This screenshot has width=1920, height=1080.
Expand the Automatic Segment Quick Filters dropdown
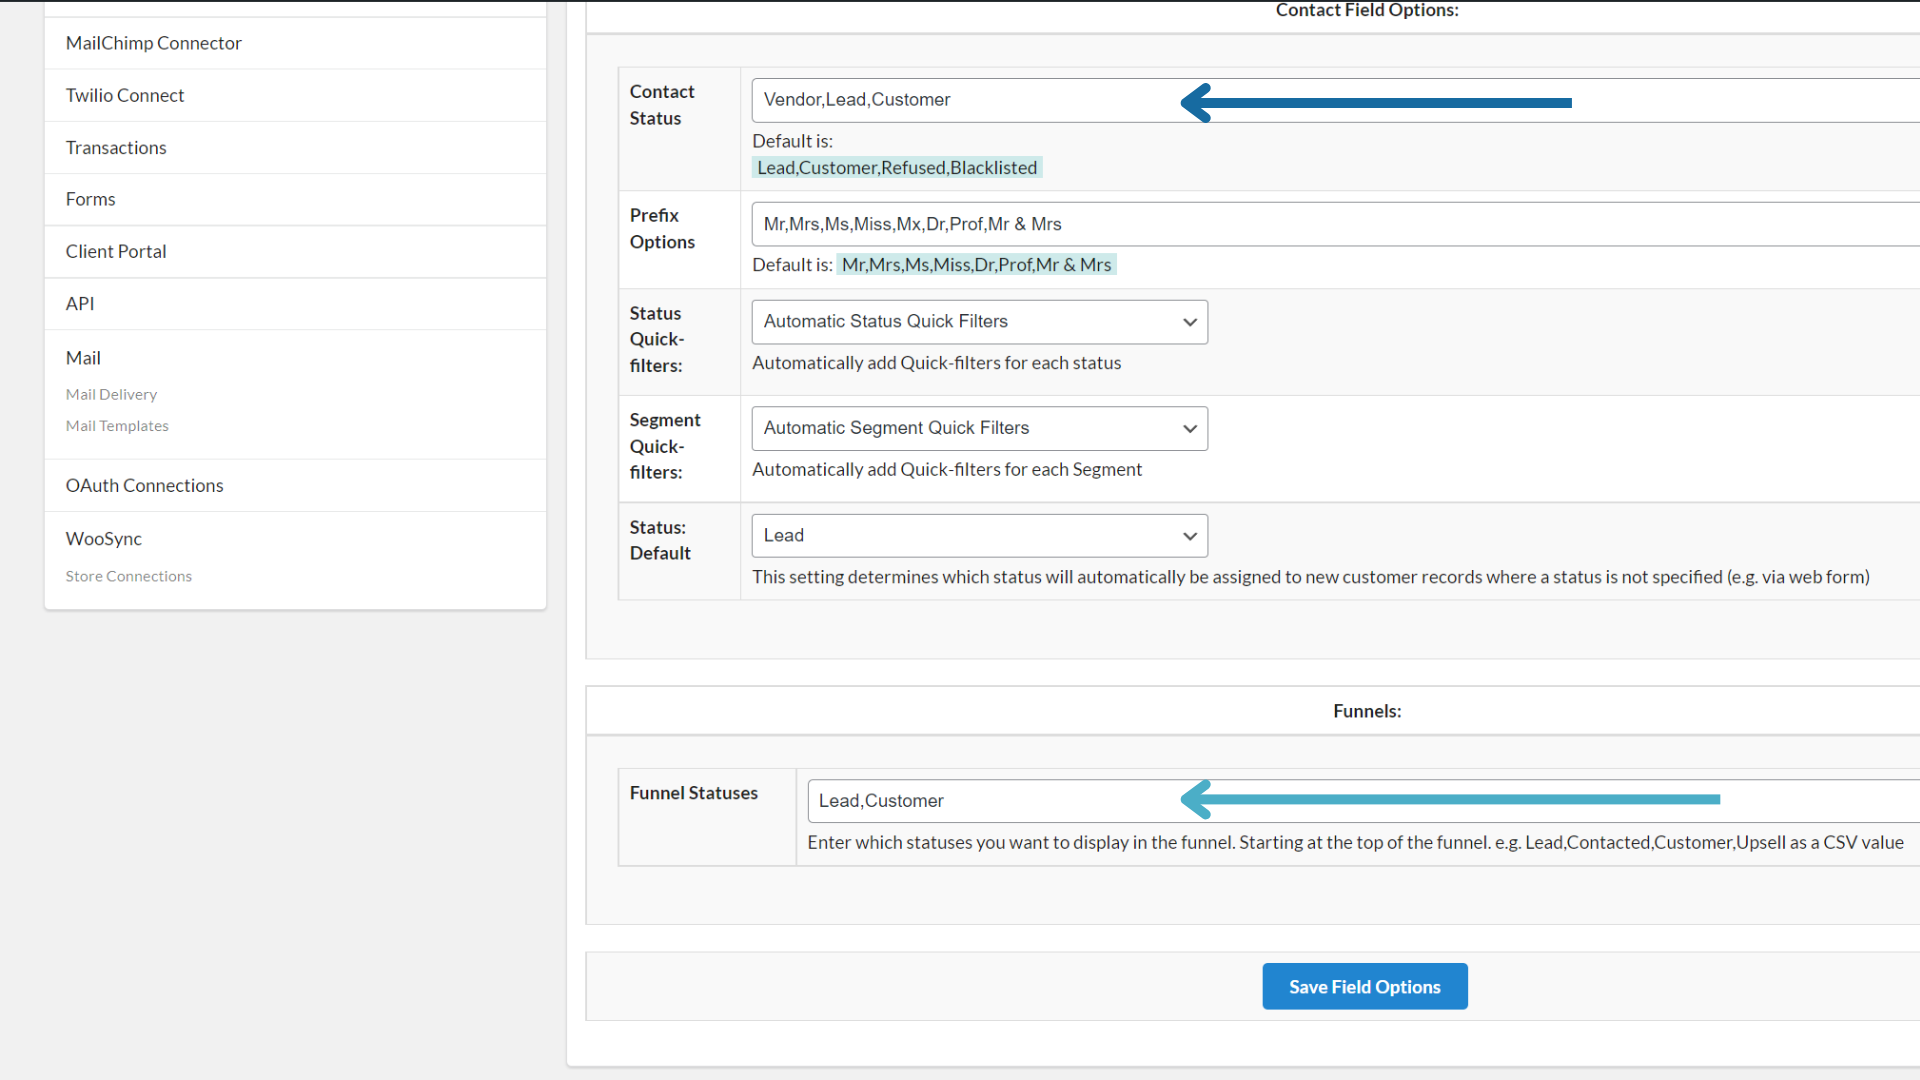[x=979, y=428]
